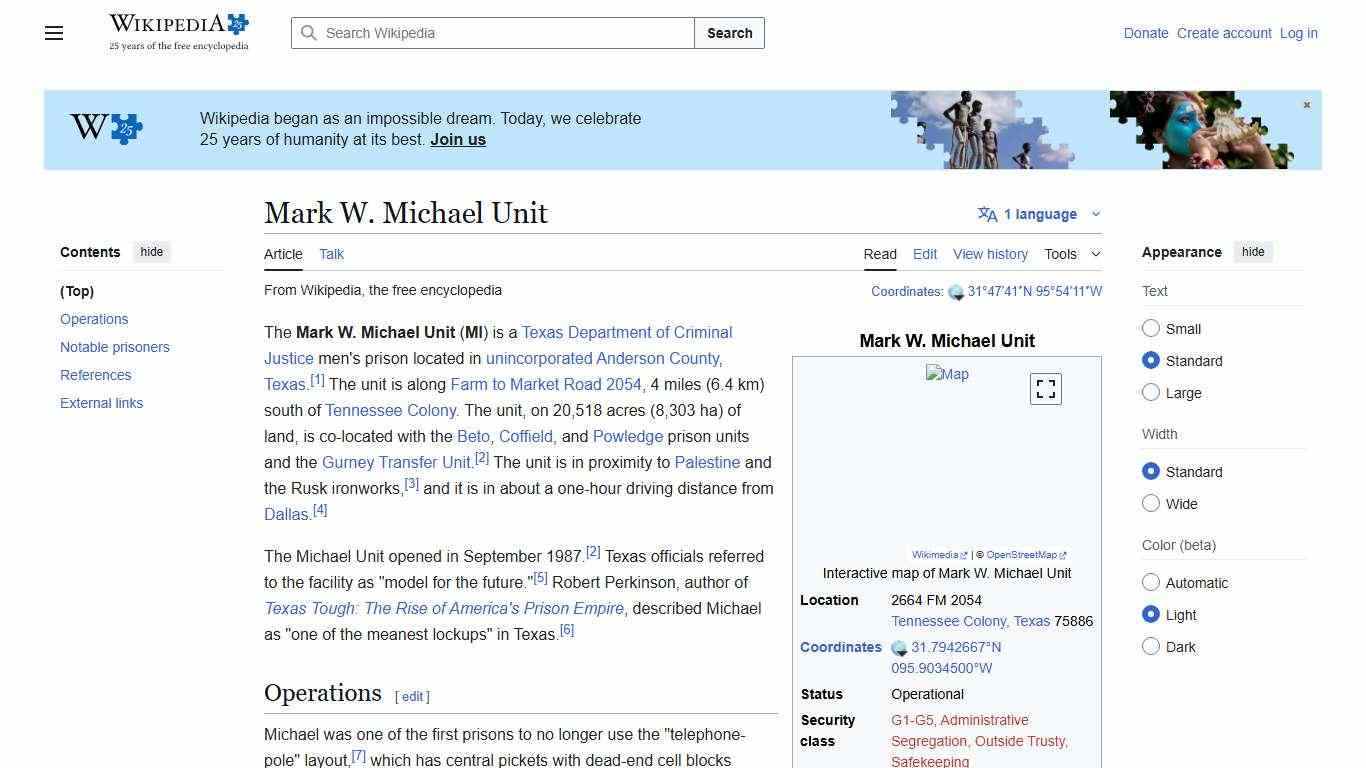Click the globe icon beside top coordinates
This screenshot has height=768, width=1366.
click(x=955, y=291)
